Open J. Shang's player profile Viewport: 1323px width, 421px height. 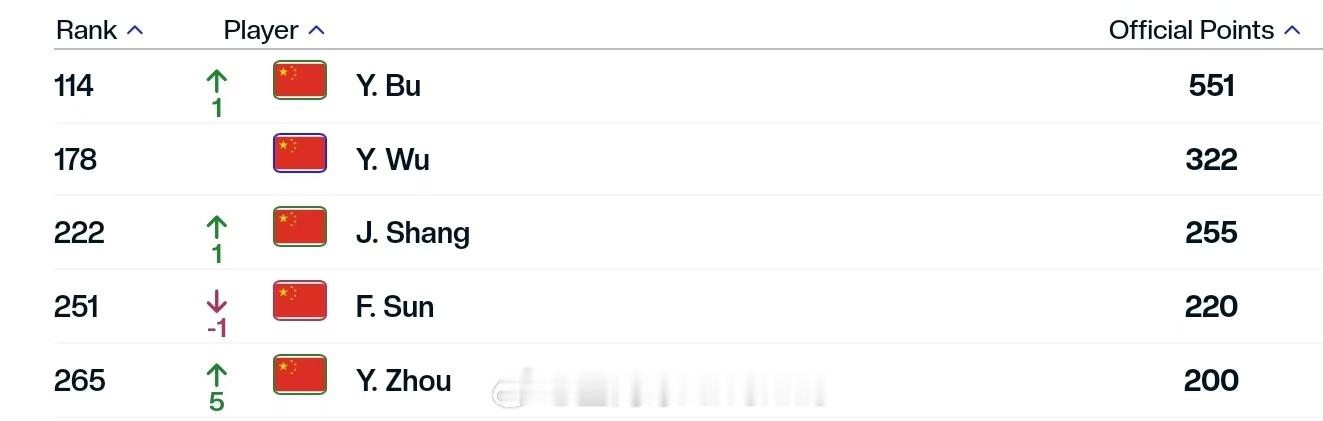point(412,233)
